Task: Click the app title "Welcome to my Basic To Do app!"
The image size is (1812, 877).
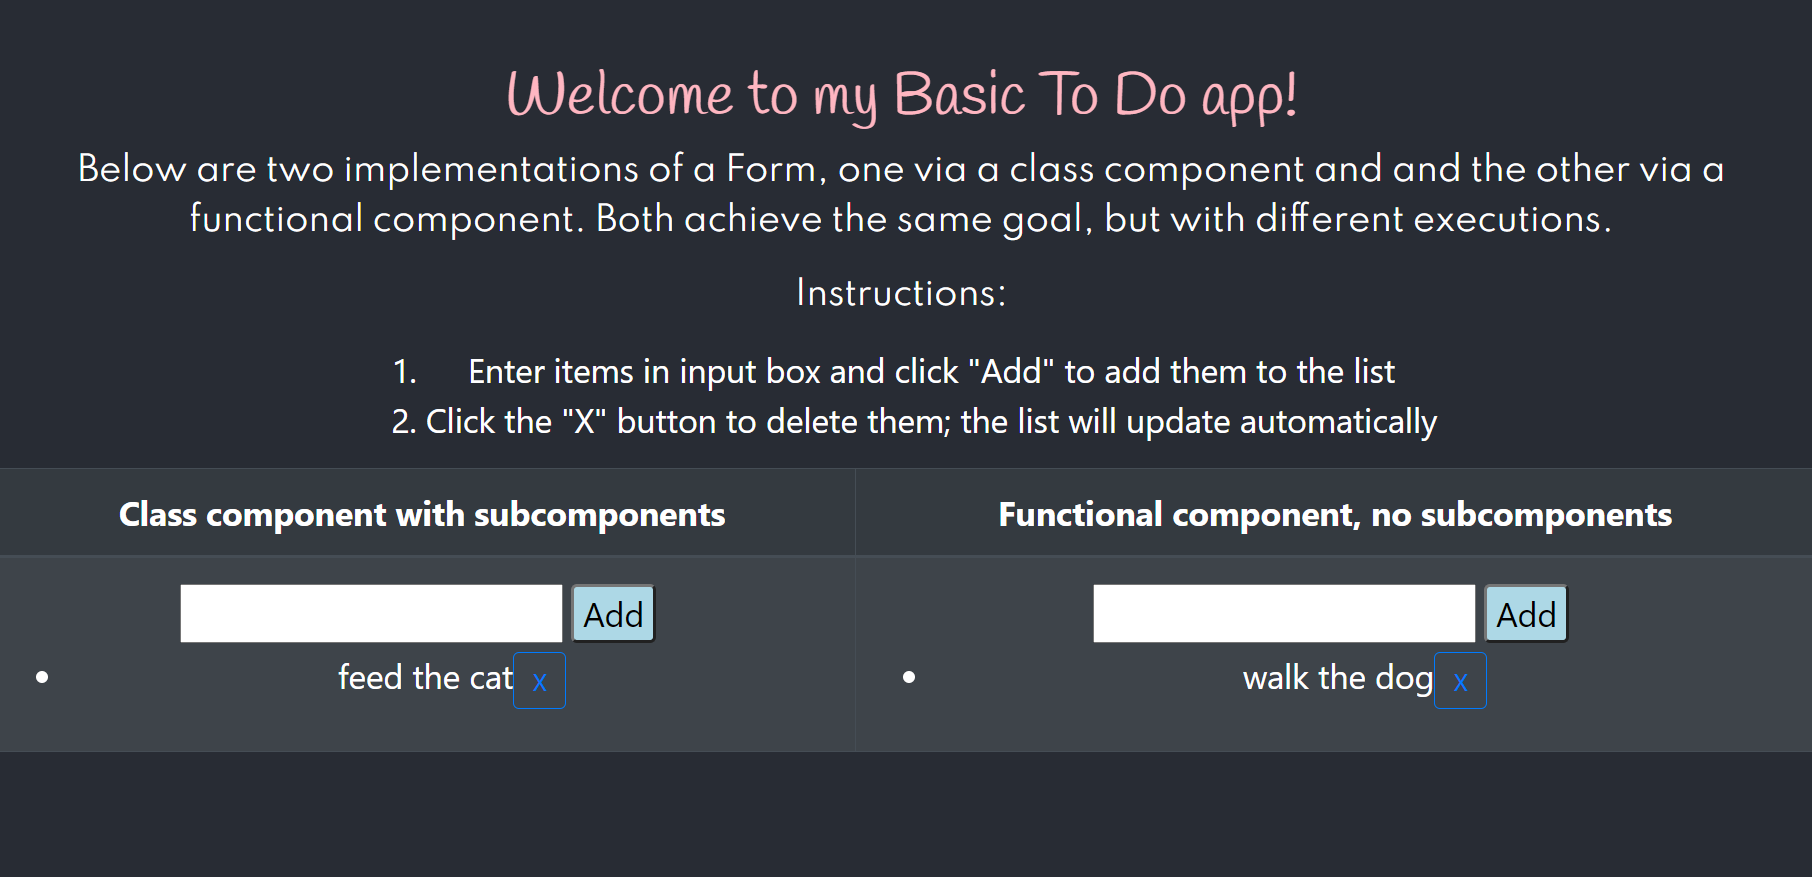Action: point(903,93)
